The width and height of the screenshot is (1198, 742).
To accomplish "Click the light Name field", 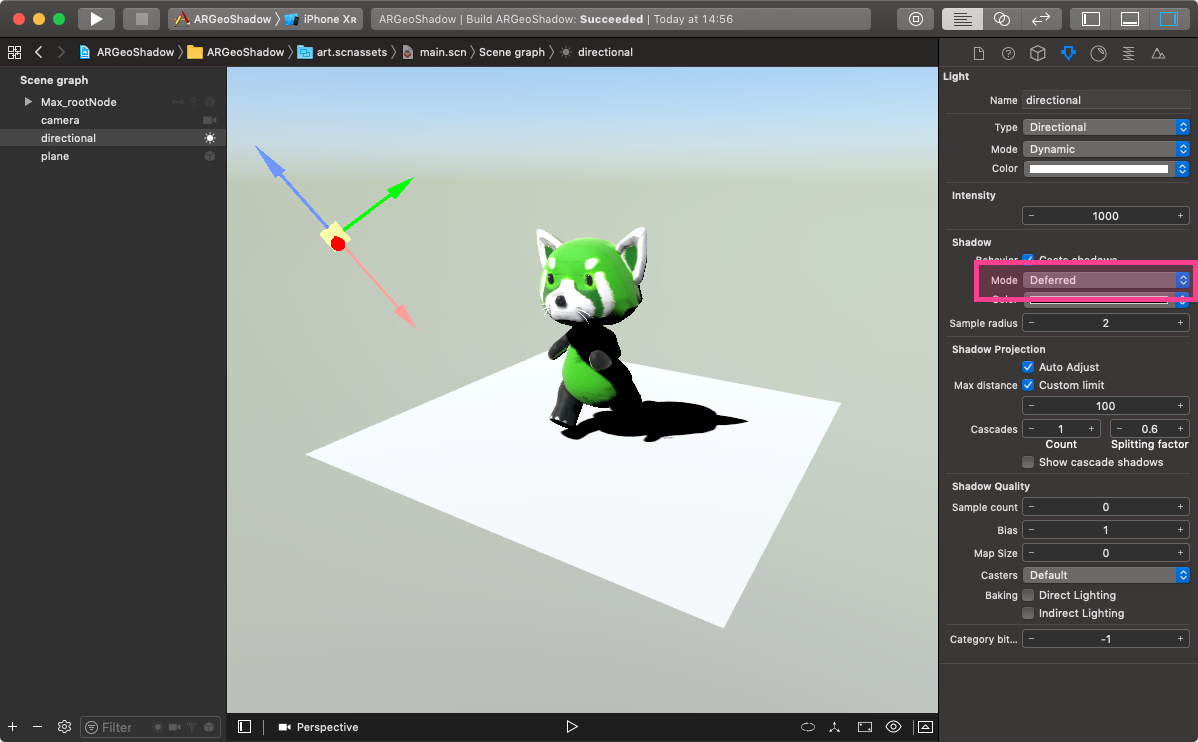I will click(x=1106, y=100).
